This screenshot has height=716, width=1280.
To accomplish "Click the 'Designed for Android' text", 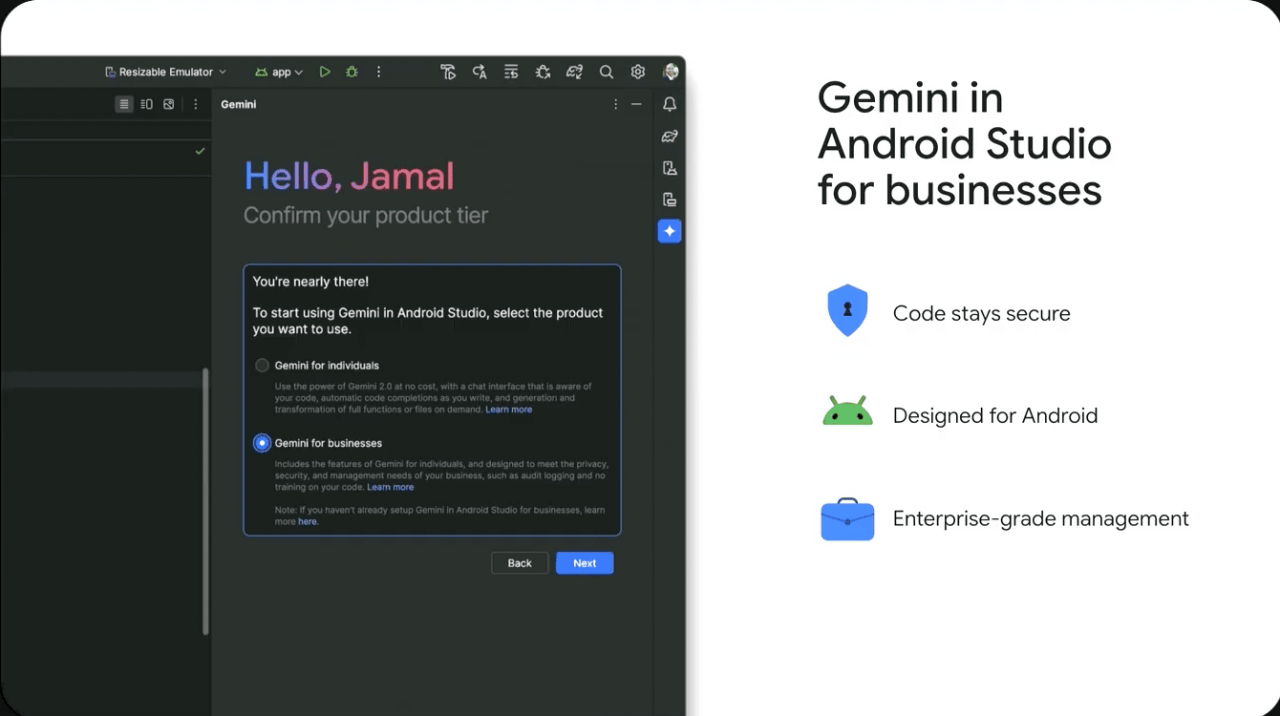I will click(x=995, y=416).
